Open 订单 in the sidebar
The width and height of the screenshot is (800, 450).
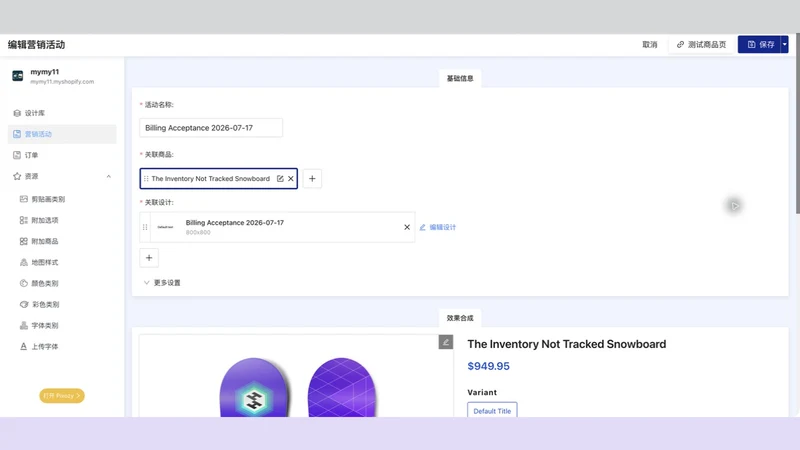(62, 155)
